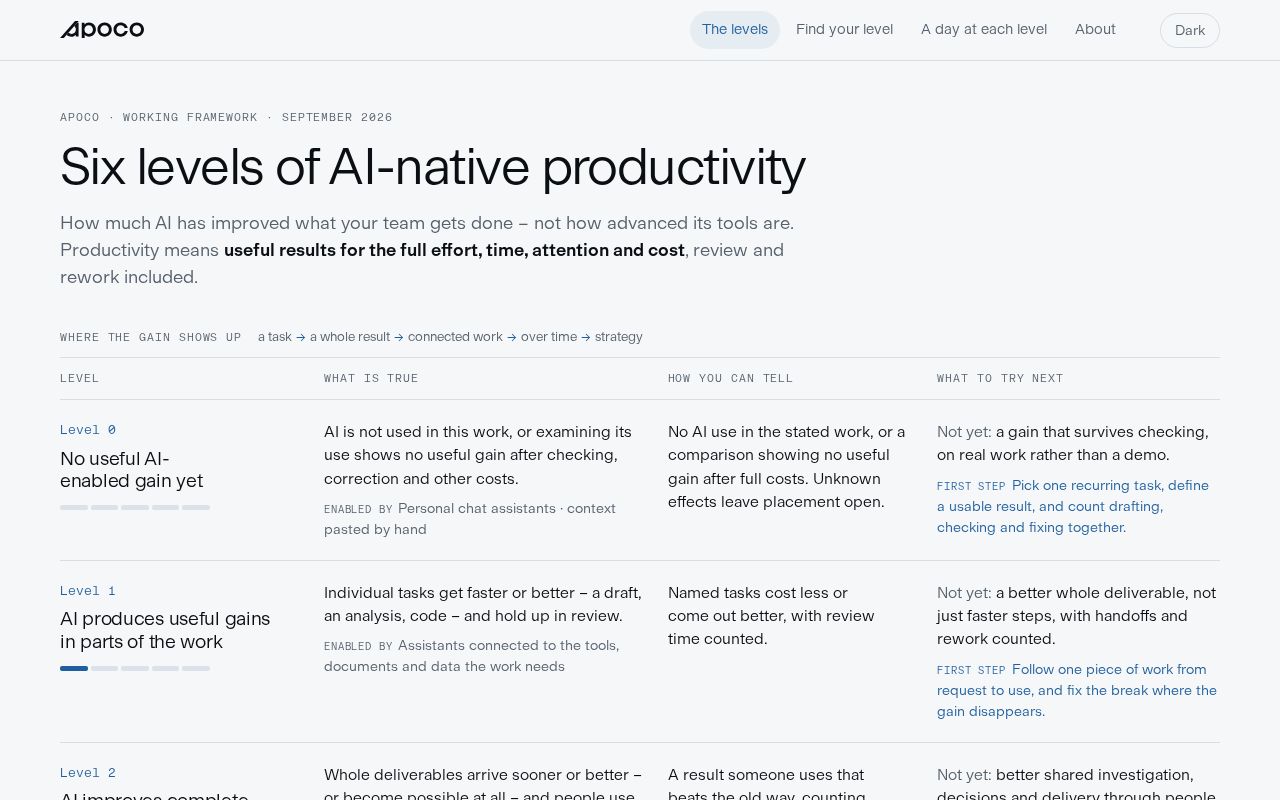The width and height of the screenshot is (1280, 800).
Task: Click 'Personal chat assistants' enabled-by text
Action: tap(470, 518)
